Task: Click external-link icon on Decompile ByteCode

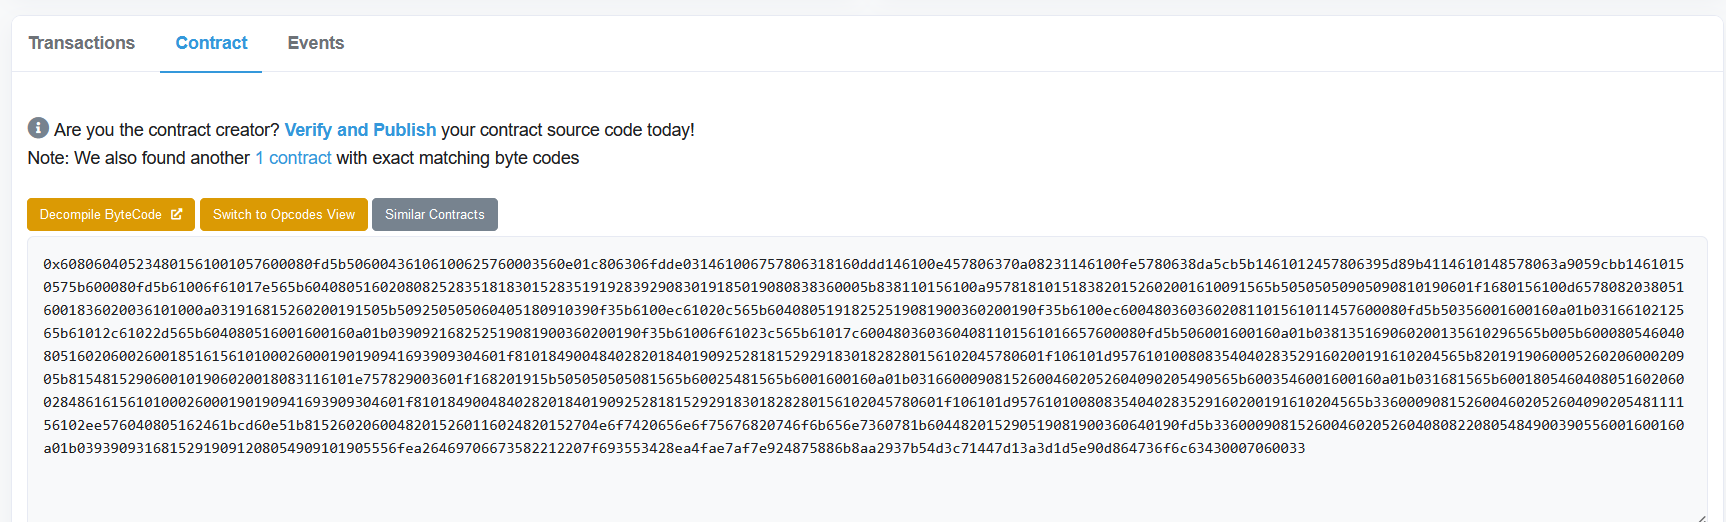Action: coord(177,214)
